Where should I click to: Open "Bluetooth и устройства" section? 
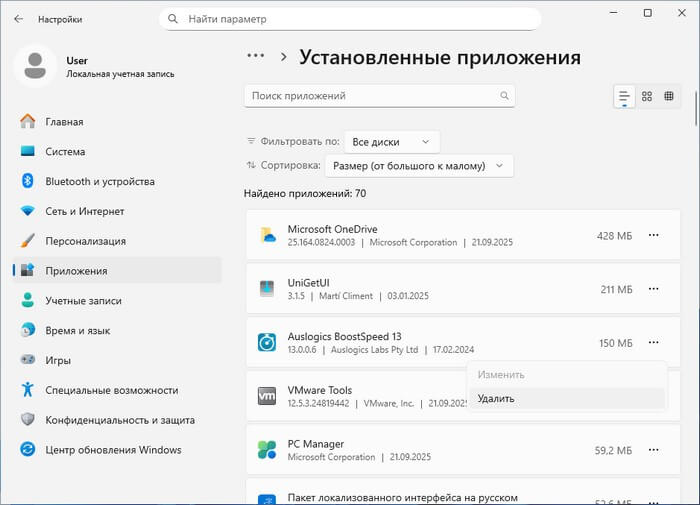(99, 182)
